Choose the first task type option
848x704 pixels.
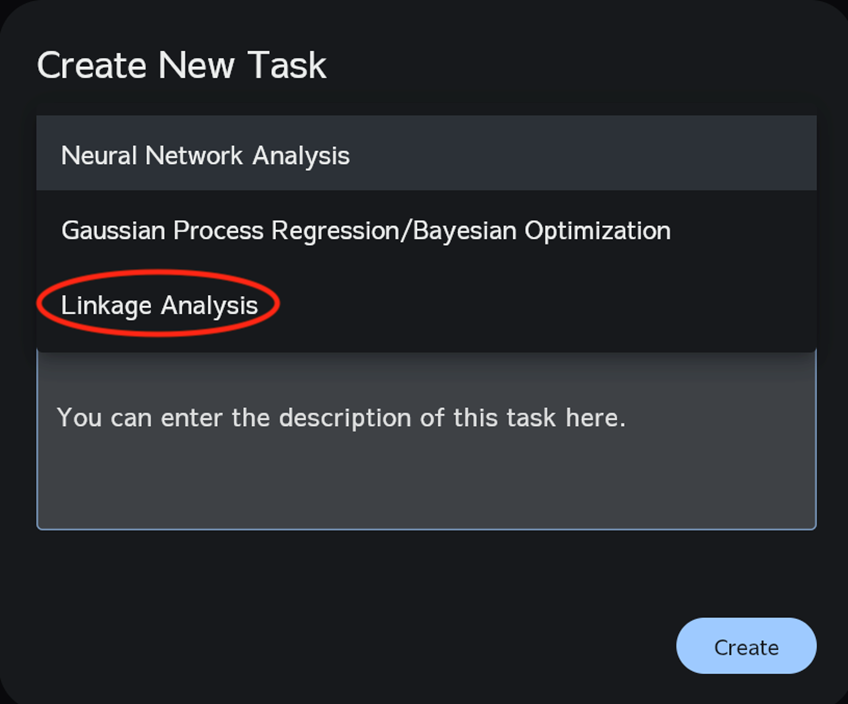[205, 156]
